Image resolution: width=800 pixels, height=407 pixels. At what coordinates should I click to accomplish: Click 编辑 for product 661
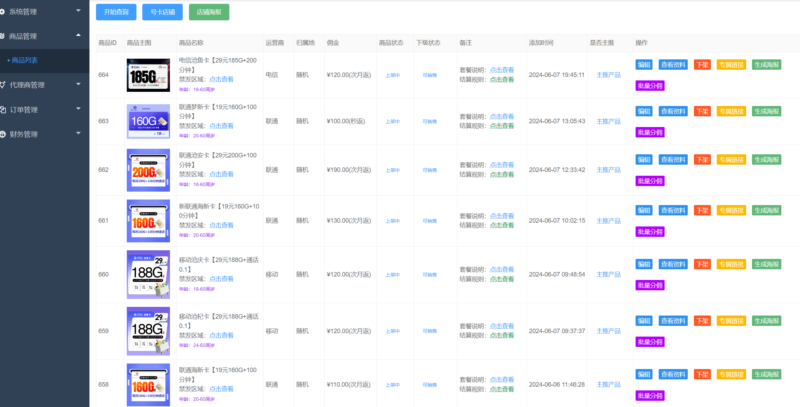point(644,210)
